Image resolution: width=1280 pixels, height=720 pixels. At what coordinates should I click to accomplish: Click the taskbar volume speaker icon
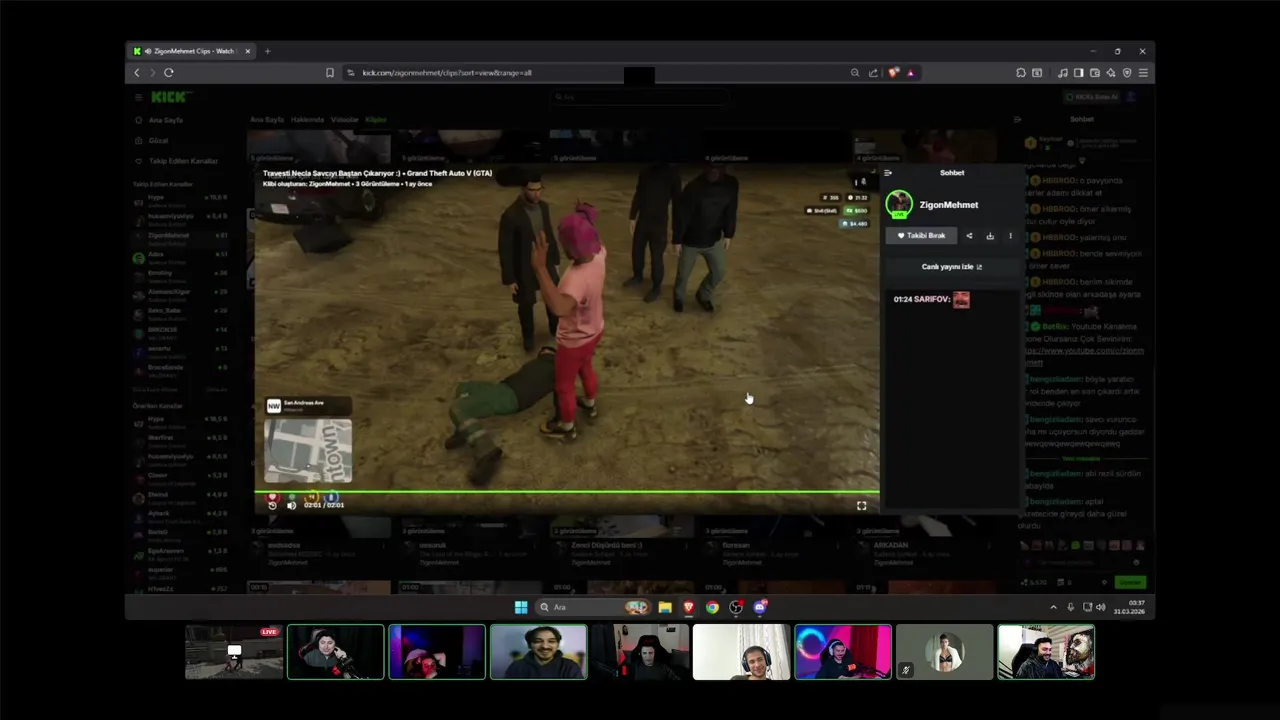1101,607
